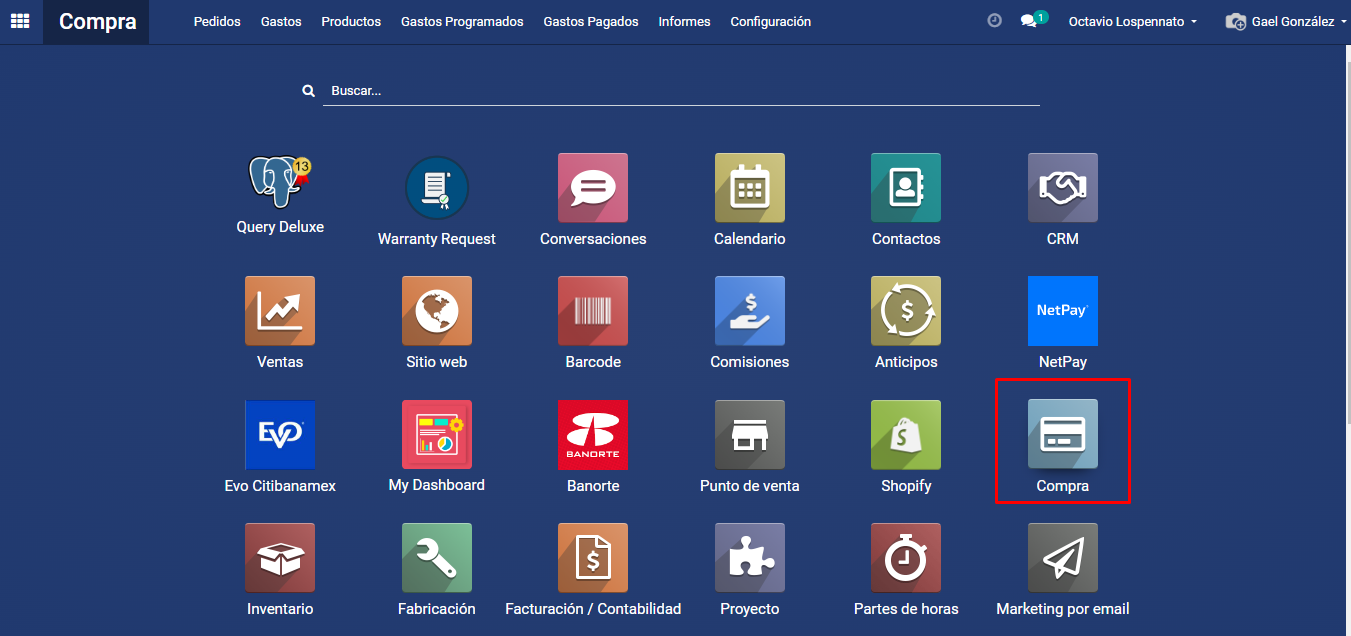This screenshot has width=1351, height=636.
Task: Open the activities clock icon
Action: point(994,20)
